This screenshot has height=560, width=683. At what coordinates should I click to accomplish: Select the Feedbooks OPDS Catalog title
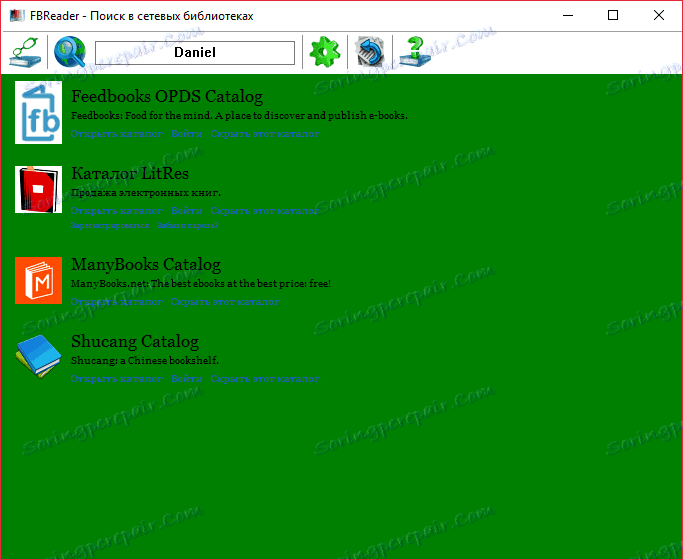click(x=167, y=97)
